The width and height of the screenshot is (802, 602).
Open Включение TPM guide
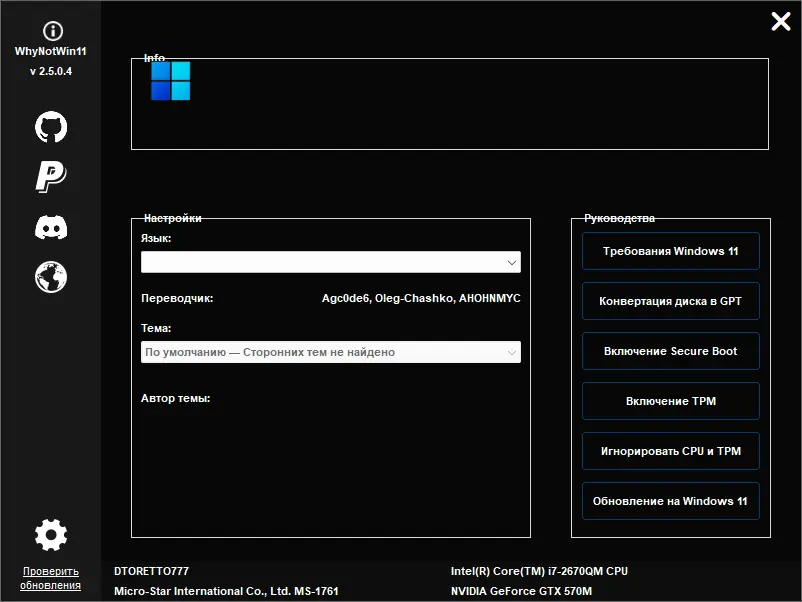pos(671,401)
